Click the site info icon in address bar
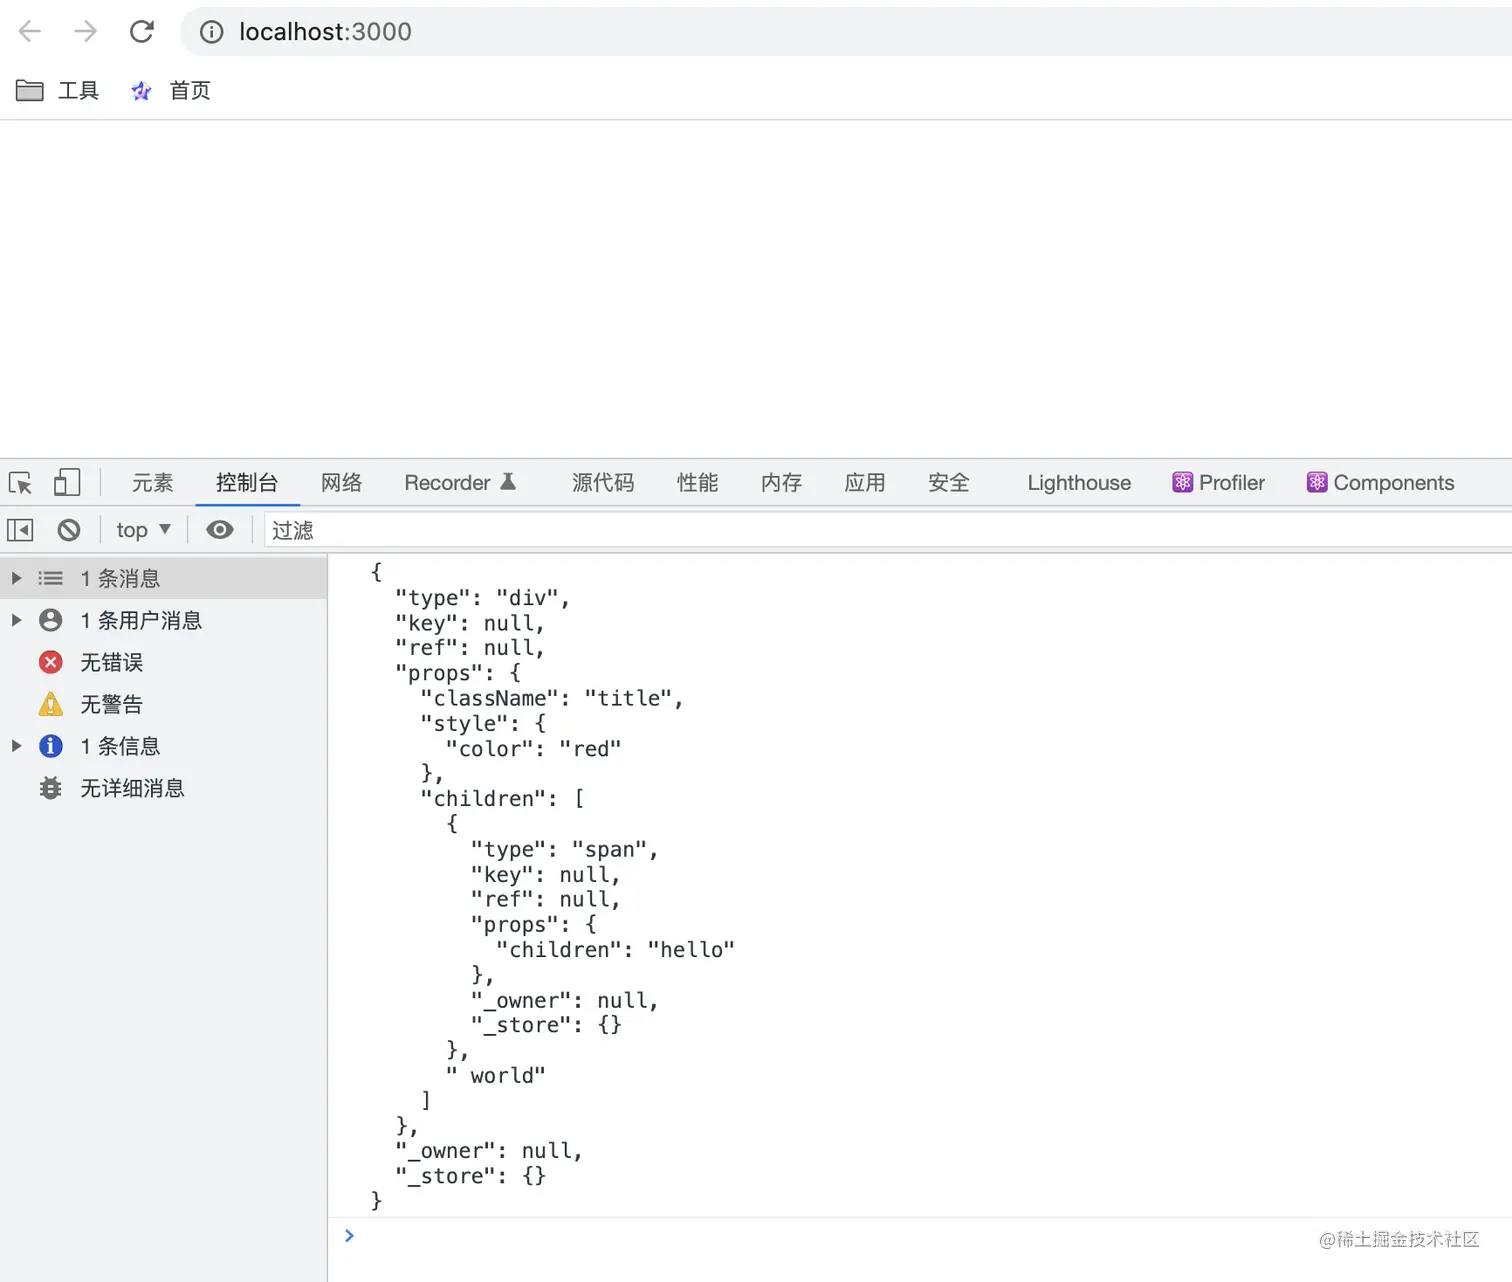Screen dimensions: 1512x1282 click(211, 32)
